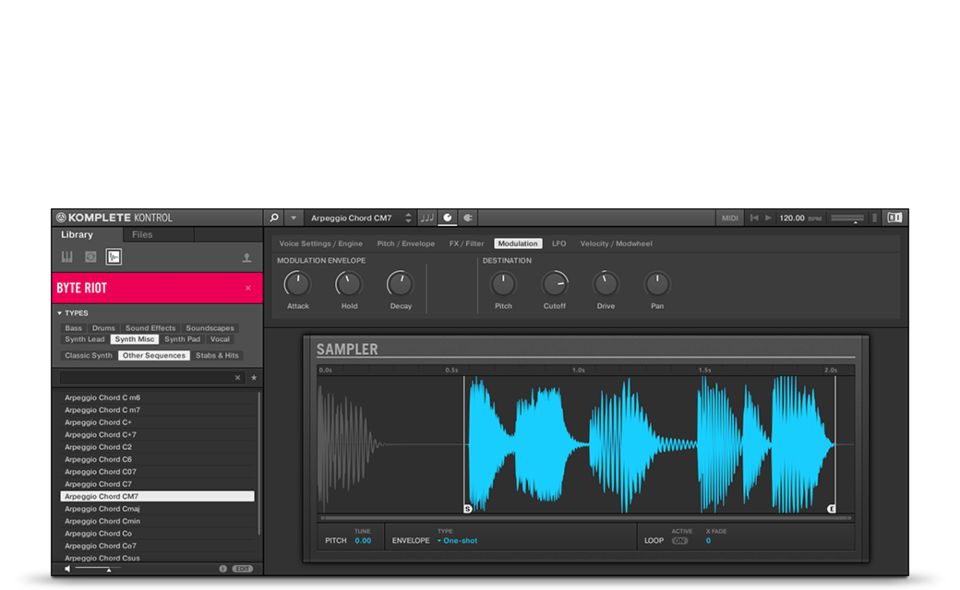
Task: Toggle the loop Active ON switch
Action: (680, 541)
